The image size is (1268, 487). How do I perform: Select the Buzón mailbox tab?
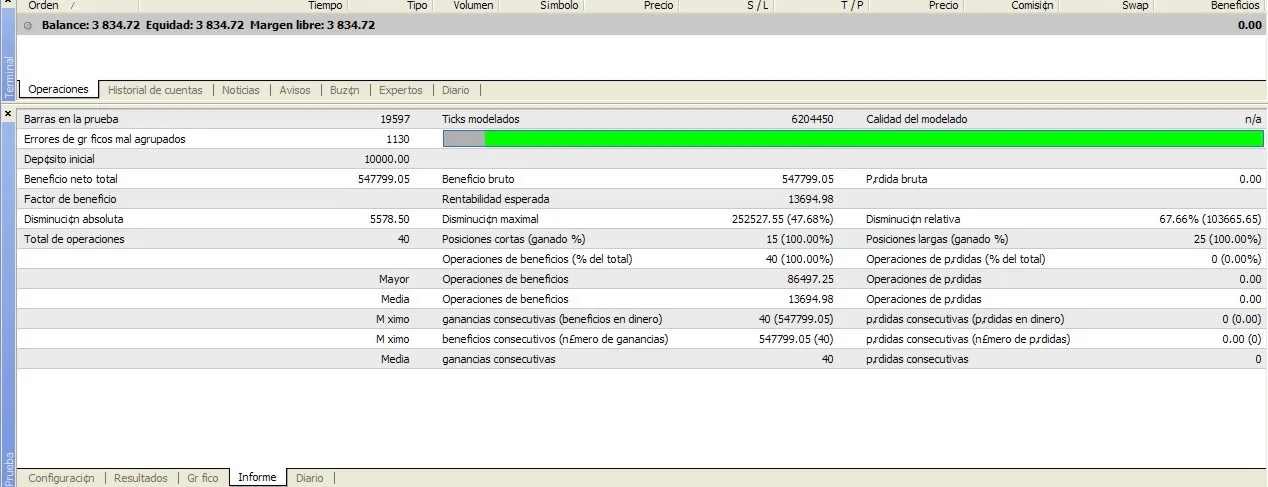pos(344,90)
